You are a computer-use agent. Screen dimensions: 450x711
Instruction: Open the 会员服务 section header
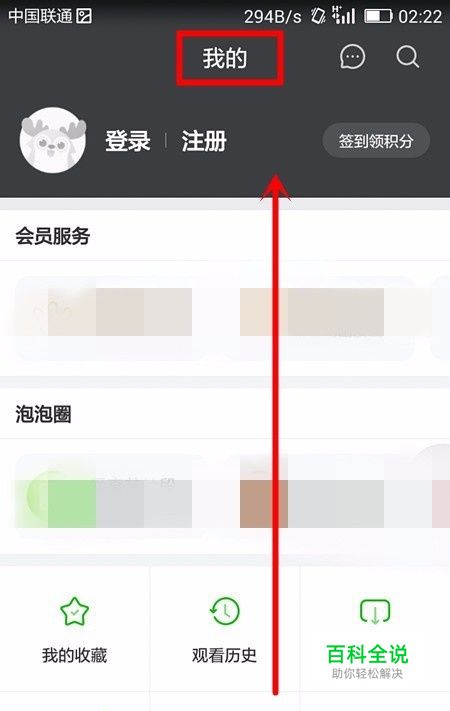[x=53, y=236]
